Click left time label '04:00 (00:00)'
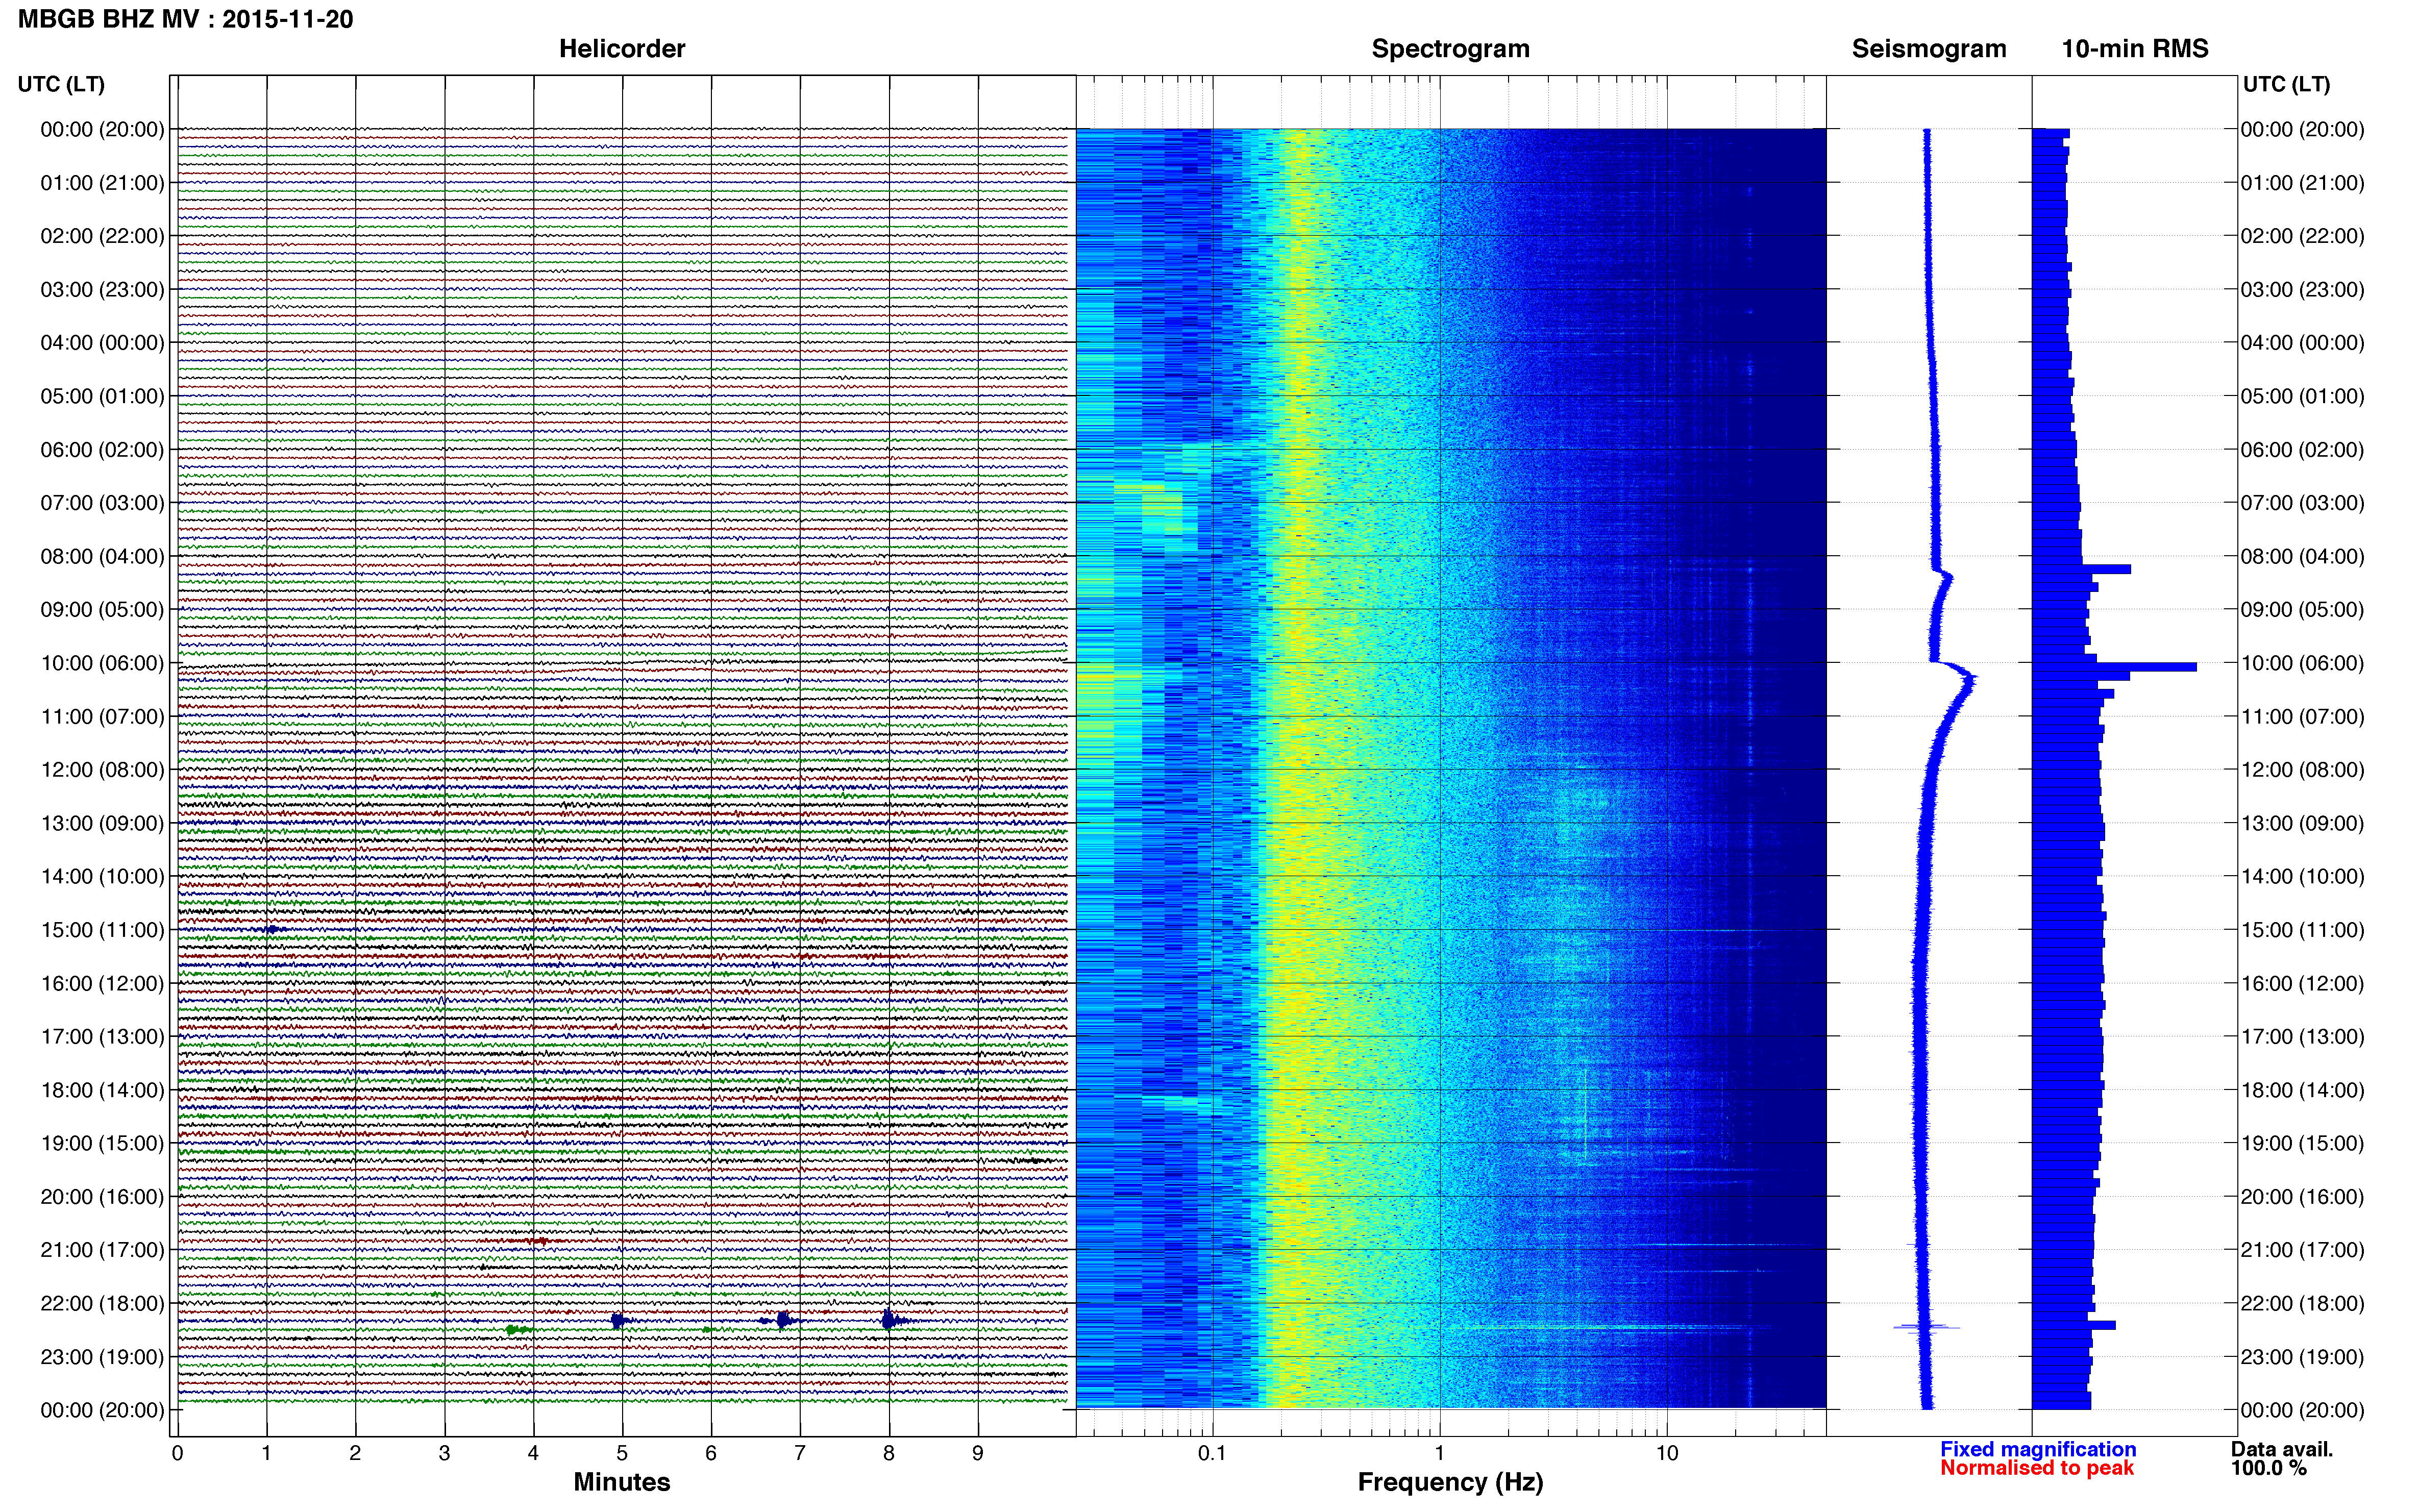 [102, 343]
